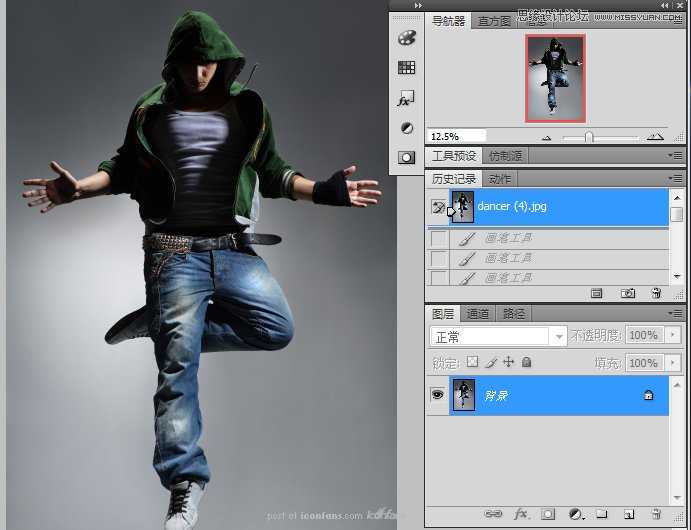
Task: Toggle lock transparent pixels in Layers panel
Action: pos(473,362)
